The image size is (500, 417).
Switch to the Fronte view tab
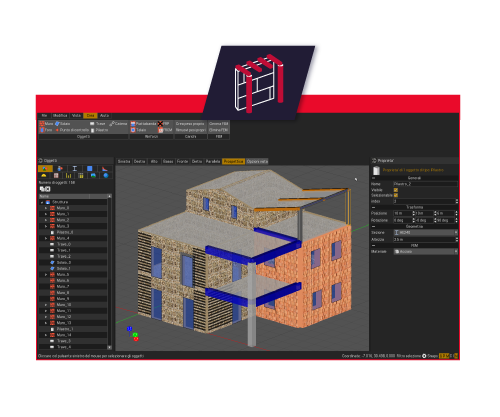(x=182, y=161)
